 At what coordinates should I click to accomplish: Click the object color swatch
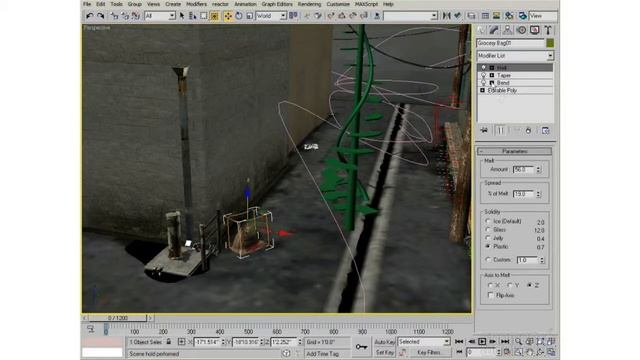pos(550,43)
